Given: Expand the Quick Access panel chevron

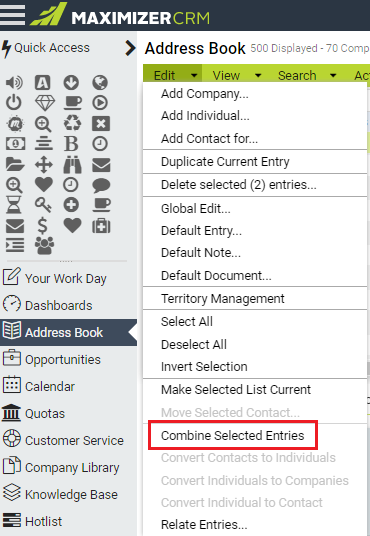Looking at the screenshot, I should 130,48.
